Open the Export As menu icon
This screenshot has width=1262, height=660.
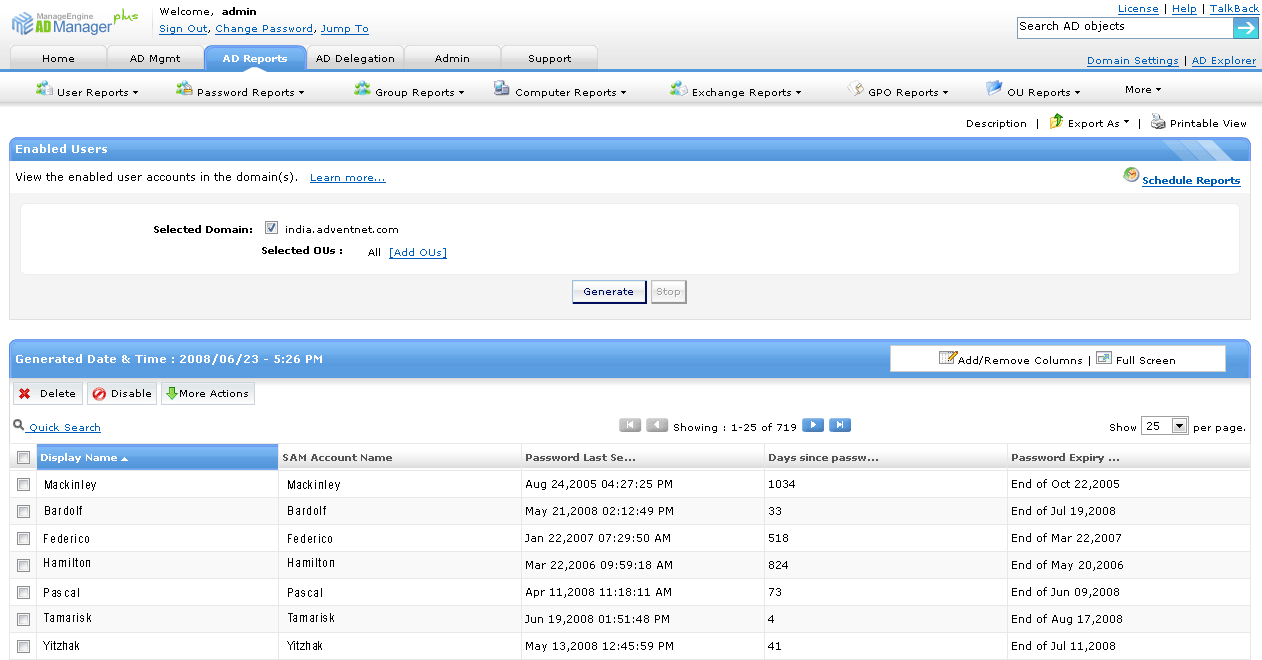click(x=1054, y=122)
